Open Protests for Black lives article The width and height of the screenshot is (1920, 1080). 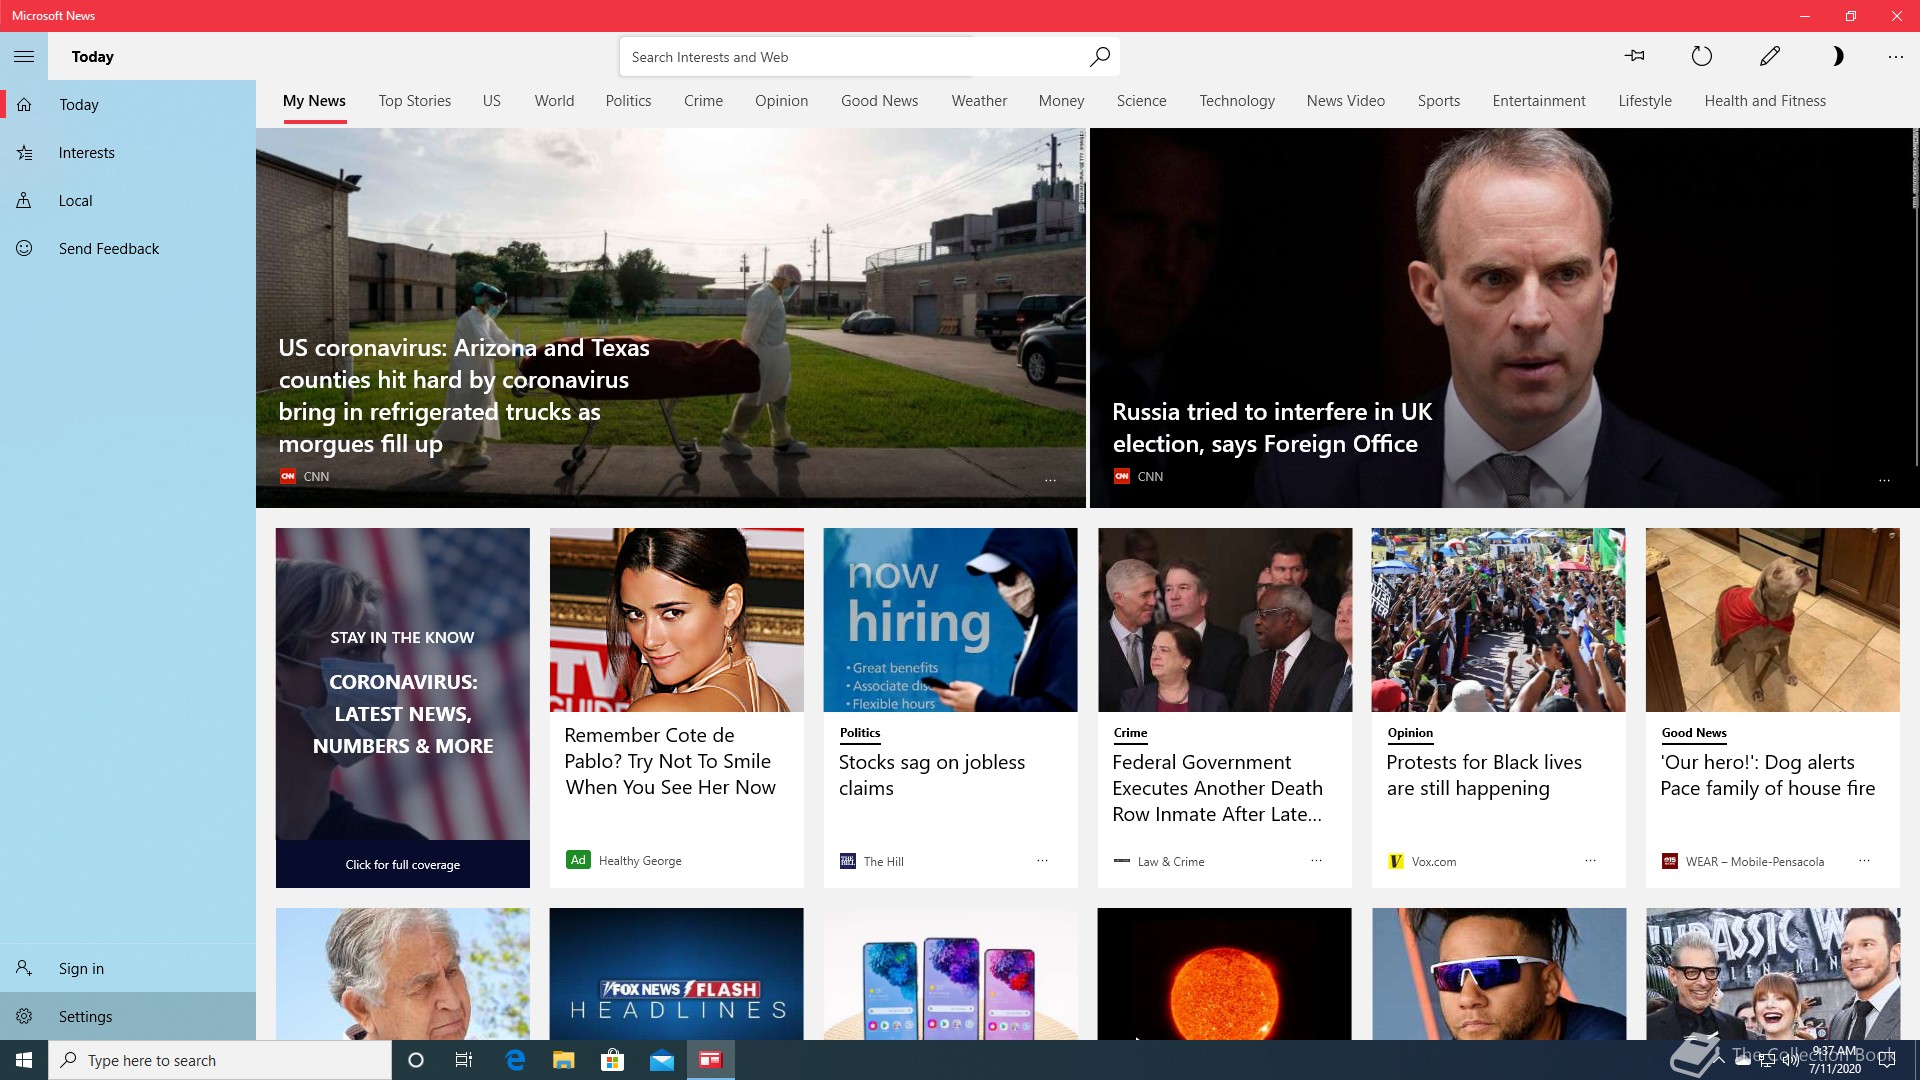coord(1484,775)
